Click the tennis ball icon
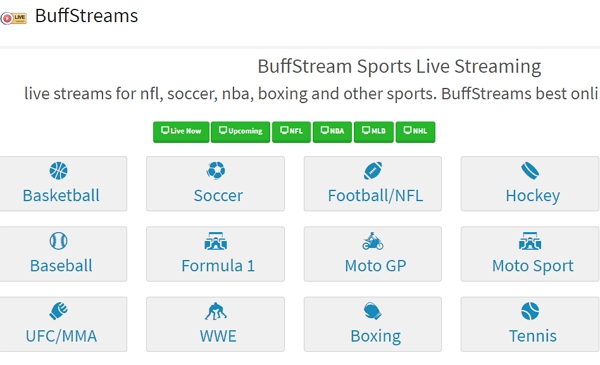The width and height of the screenshot is (600, 365). [x=530, y=311]
